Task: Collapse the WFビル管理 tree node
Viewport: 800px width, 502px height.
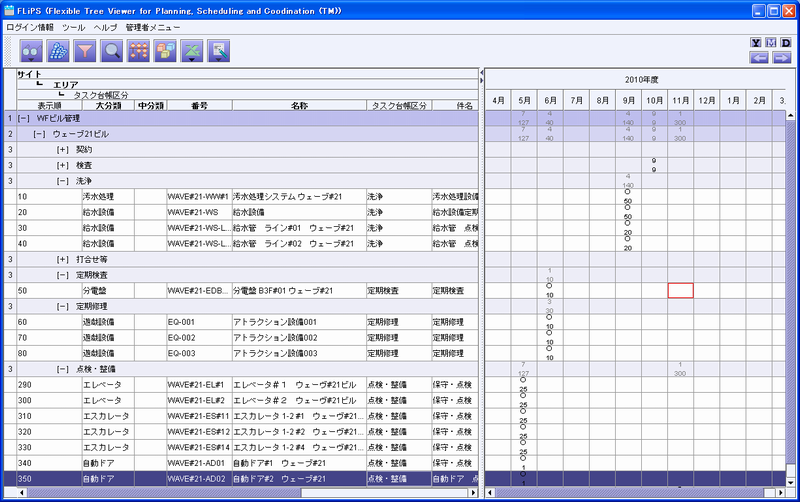Action: pos(23,118)
